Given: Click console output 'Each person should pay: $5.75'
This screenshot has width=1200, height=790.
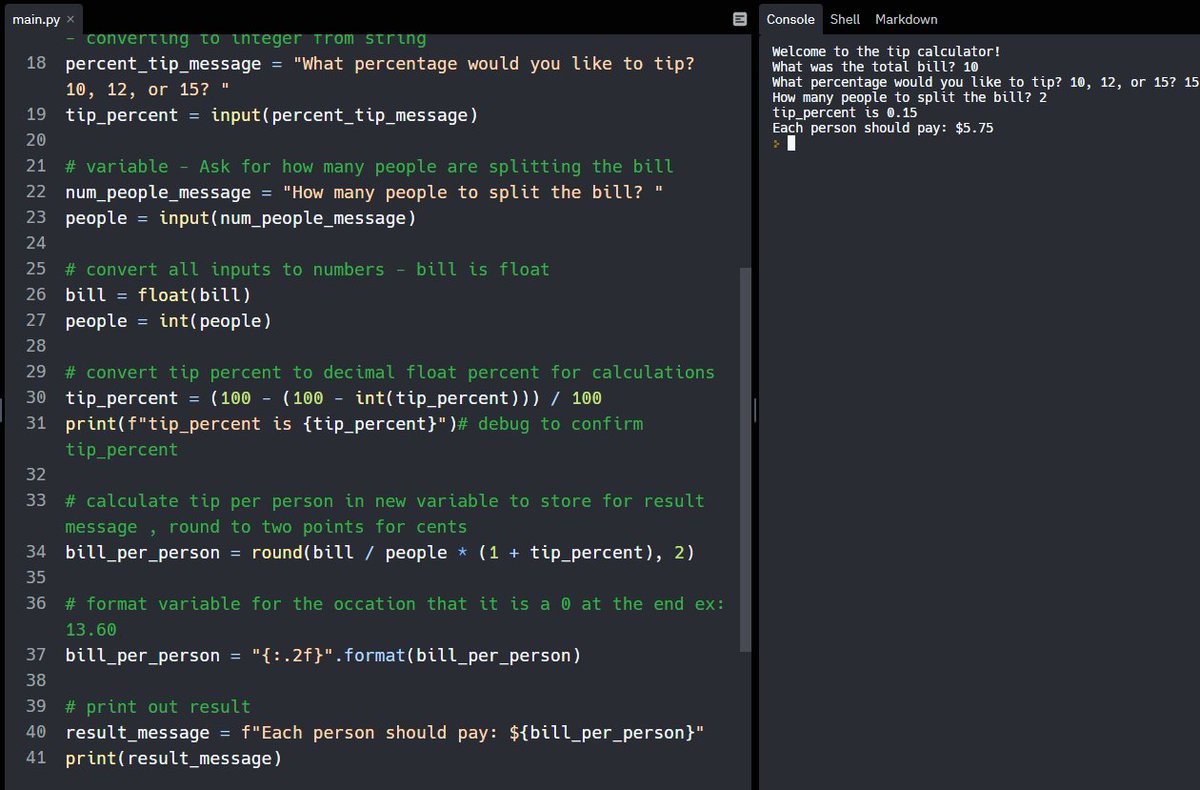Looking at the screenshot, I should [x=882, y=129].
